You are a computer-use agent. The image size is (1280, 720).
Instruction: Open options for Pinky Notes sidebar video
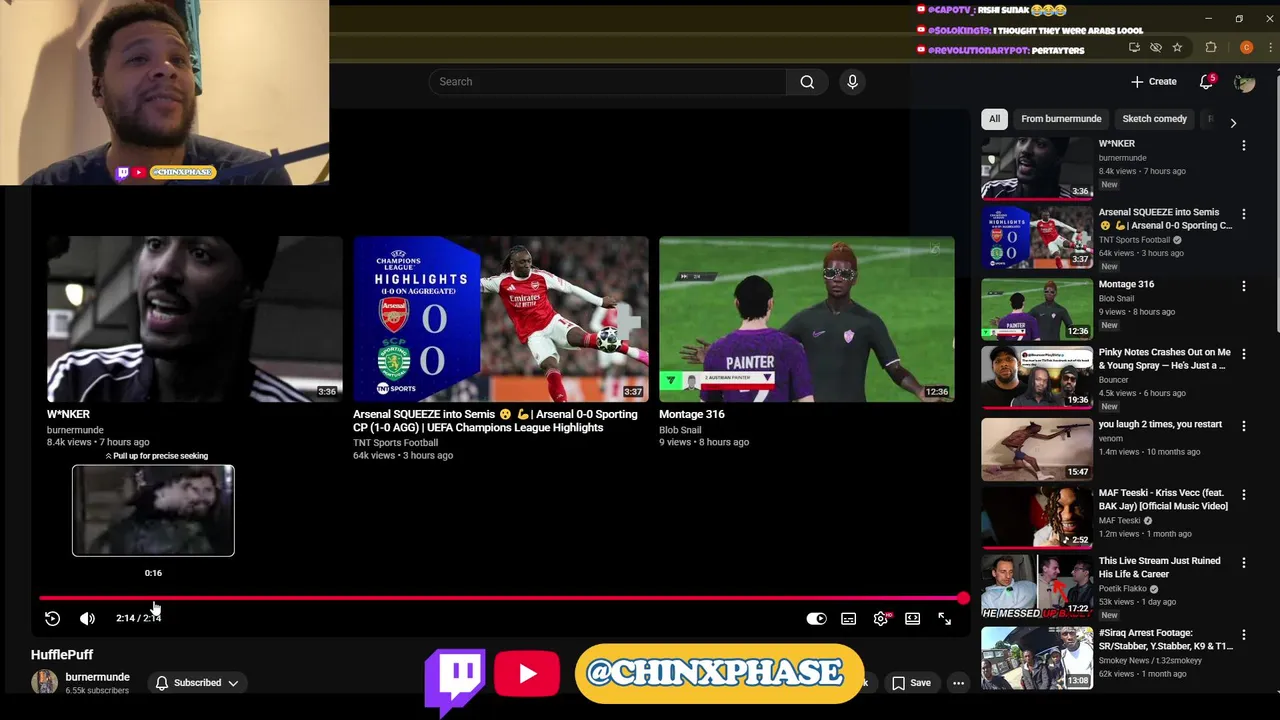pyautogui.click(x=1244, y=354)
